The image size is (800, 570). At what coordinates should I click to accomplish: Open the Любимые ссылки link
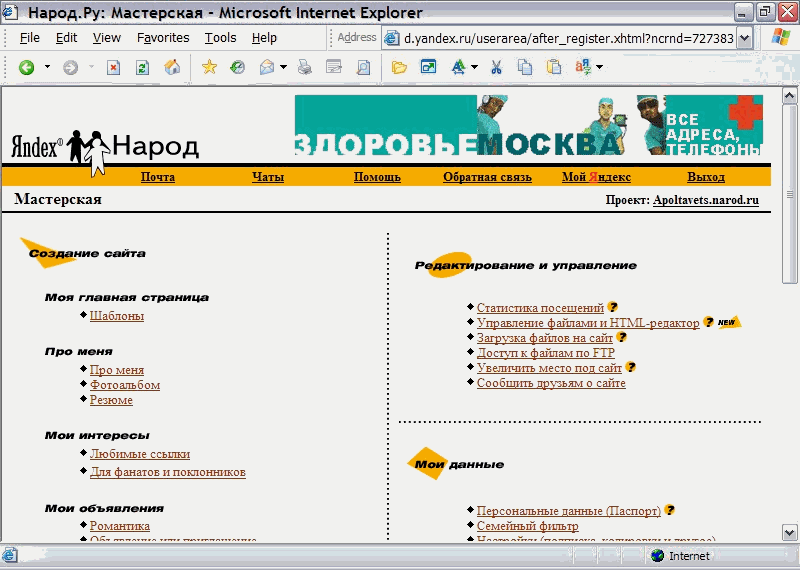pyautogui.click(x=140, y=454)
